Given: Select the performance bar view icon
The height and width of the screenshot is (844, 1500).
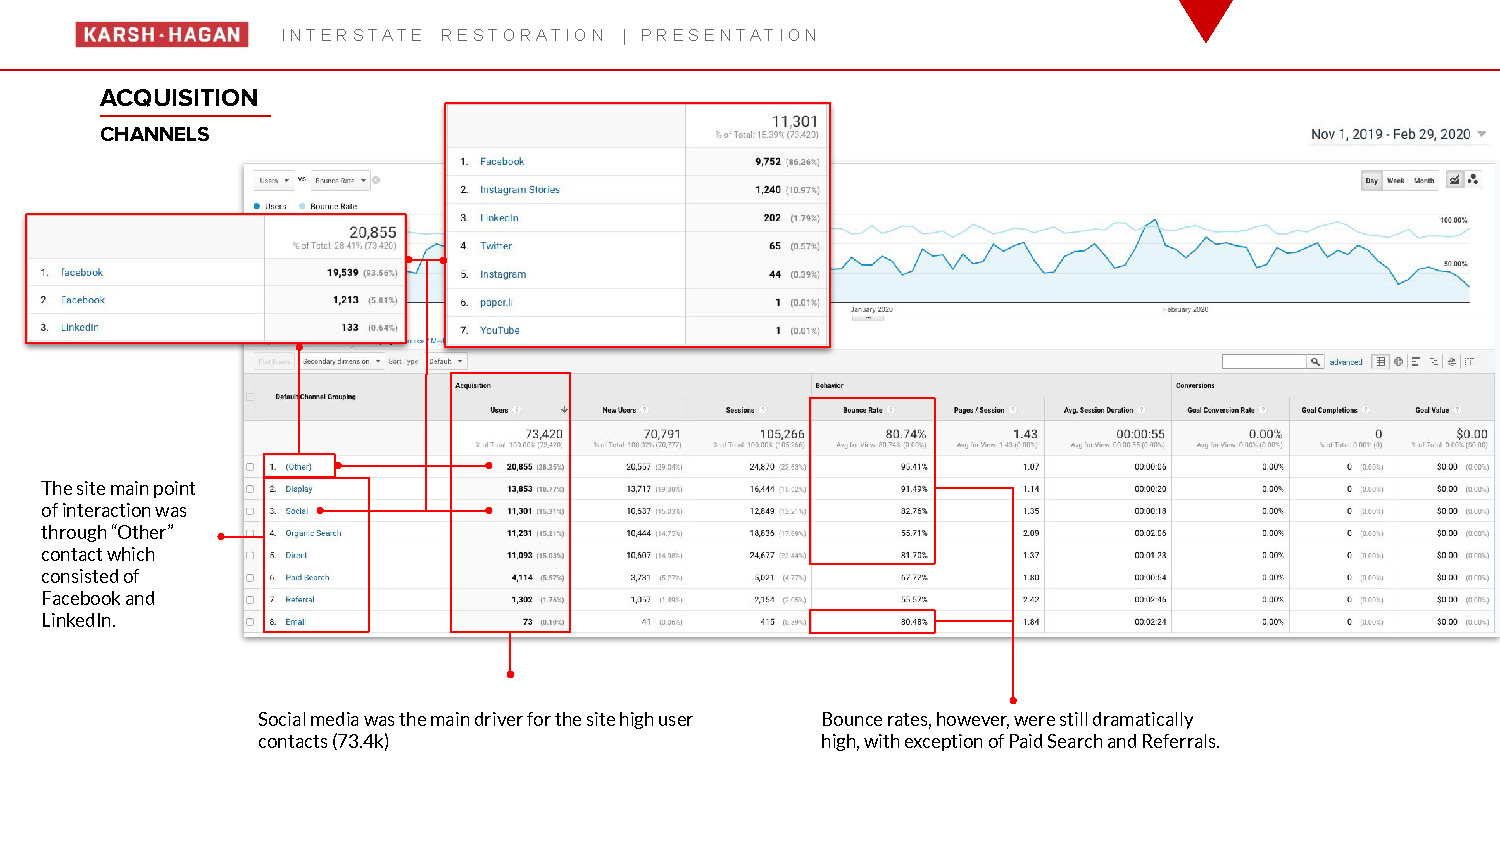Looking at the screenshot, I should pos(1416,362).
